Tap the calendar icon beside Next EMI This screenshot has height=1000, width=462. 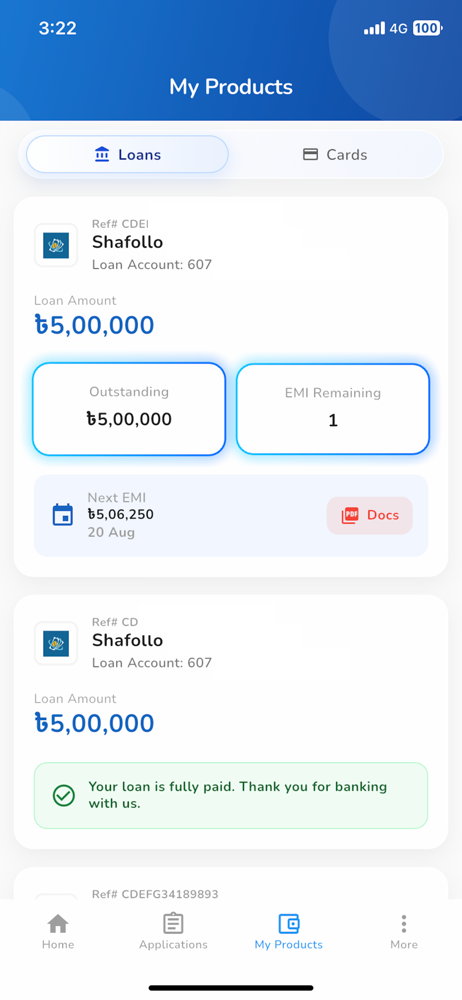pos(63,515)
